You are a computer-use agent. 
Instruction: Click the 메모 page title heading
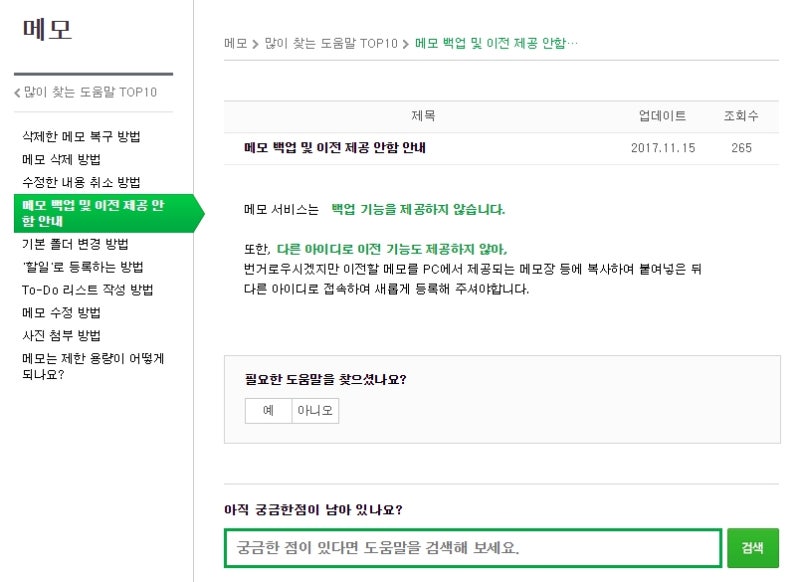47,30
